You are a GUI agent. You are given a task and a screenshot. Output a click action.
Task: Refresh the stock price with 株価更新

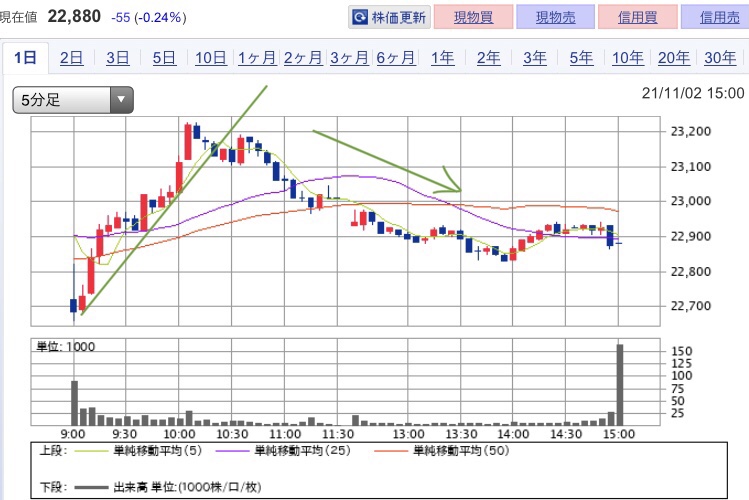coord(389,18)
